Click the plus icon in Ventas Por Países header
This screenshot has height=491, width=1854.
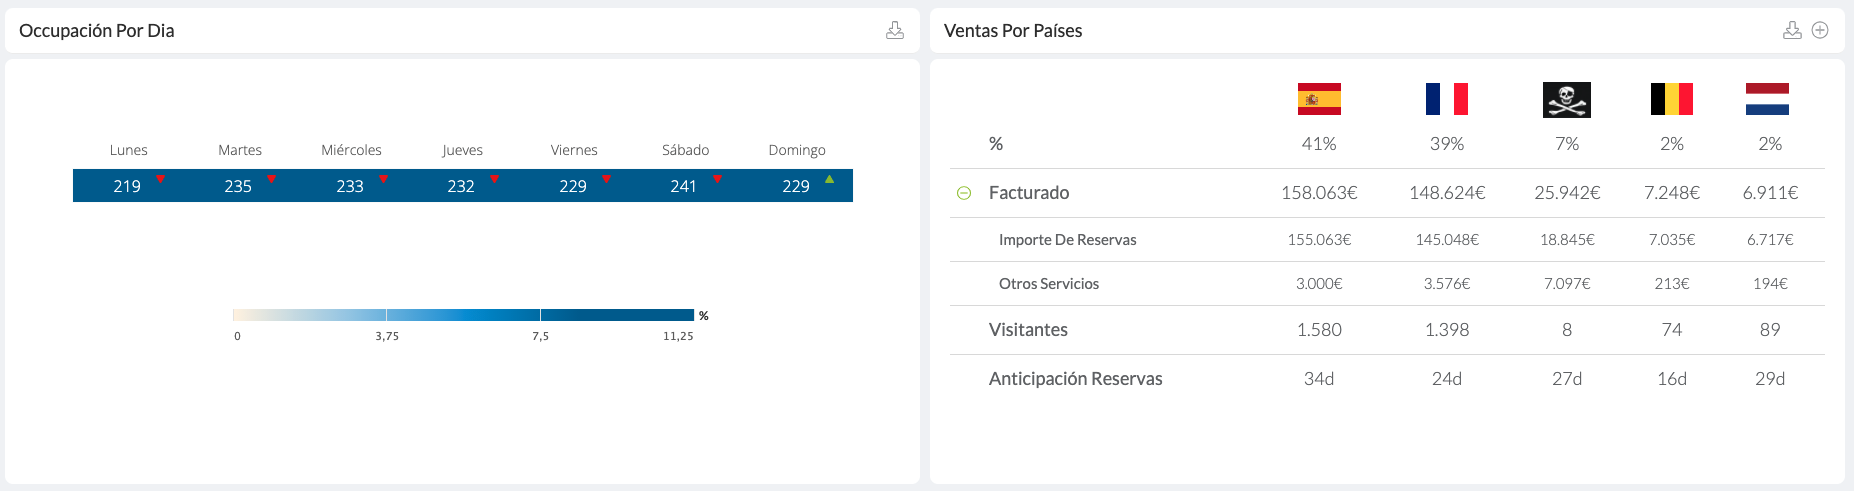point(1820,30)
